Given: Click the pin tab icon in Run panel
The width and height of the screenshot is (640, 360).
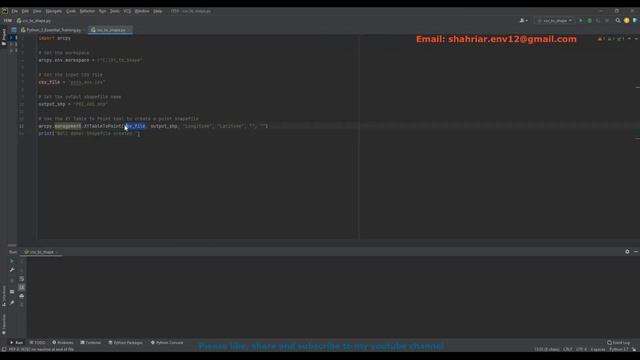Looking at the screenshot, I should [12, 302].
